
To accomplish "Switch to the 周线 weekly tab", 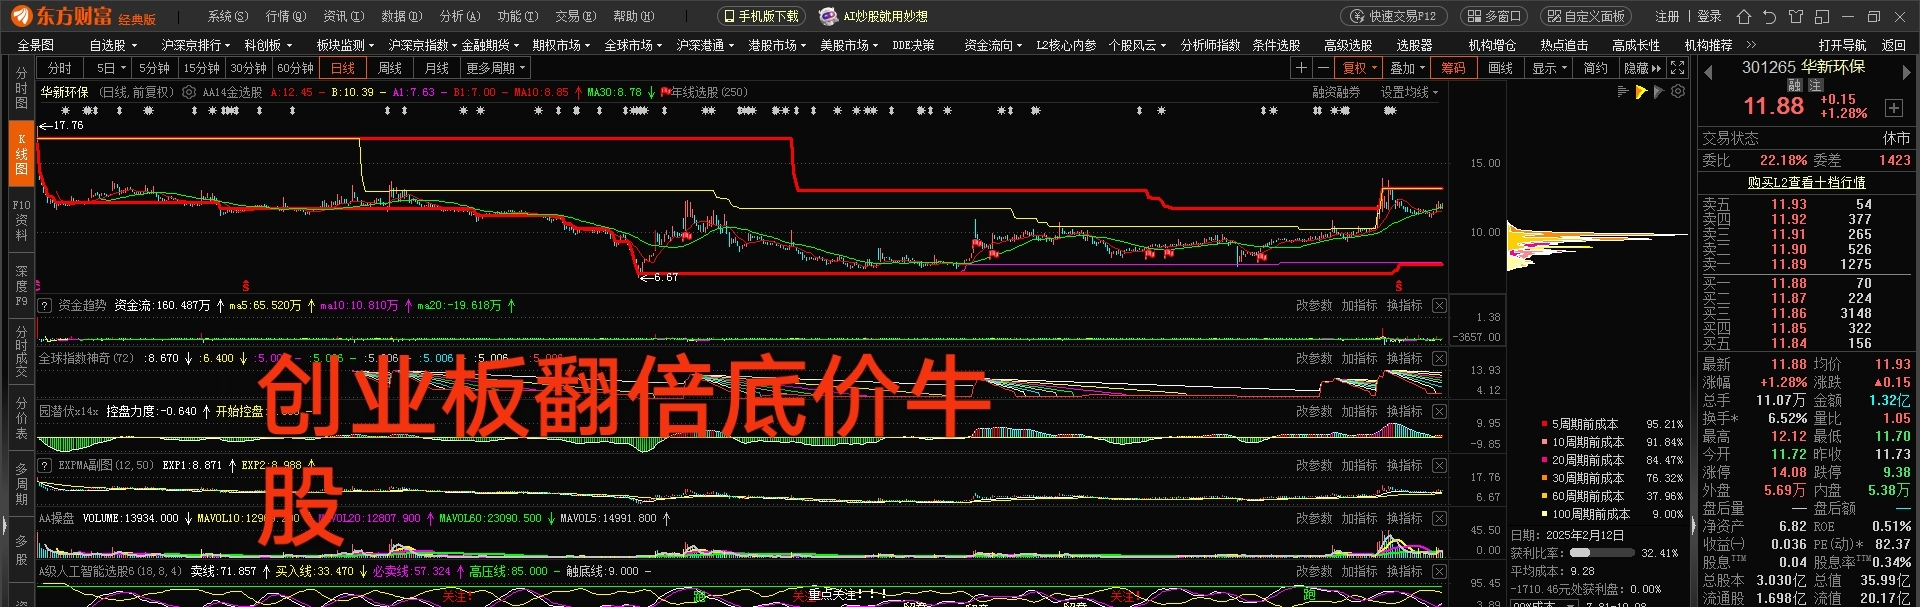I will [x=390, y=68].
